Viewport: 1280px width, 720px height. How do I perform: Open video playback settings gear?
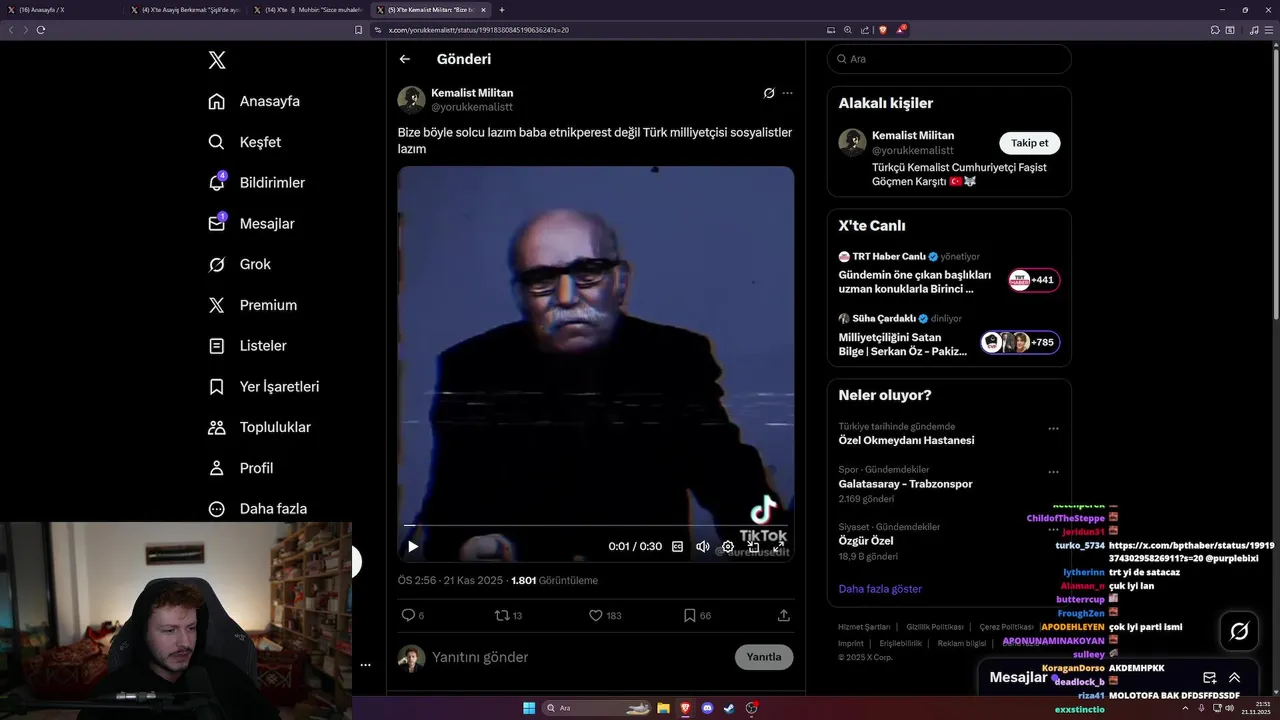728,546
